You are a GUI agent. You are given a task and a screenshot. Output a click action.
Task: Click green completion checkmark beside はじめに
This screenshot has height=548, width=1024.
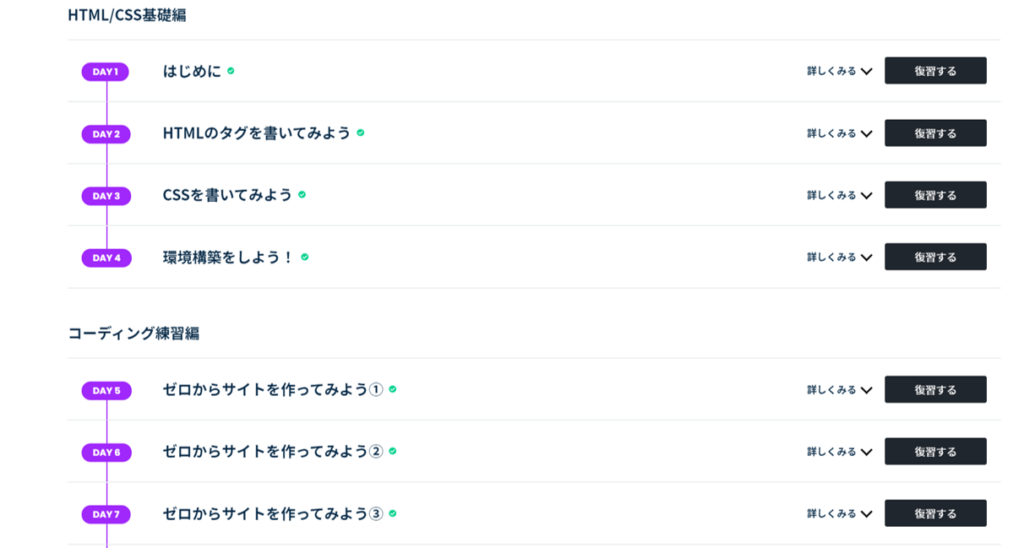click(x=231, y=71)
